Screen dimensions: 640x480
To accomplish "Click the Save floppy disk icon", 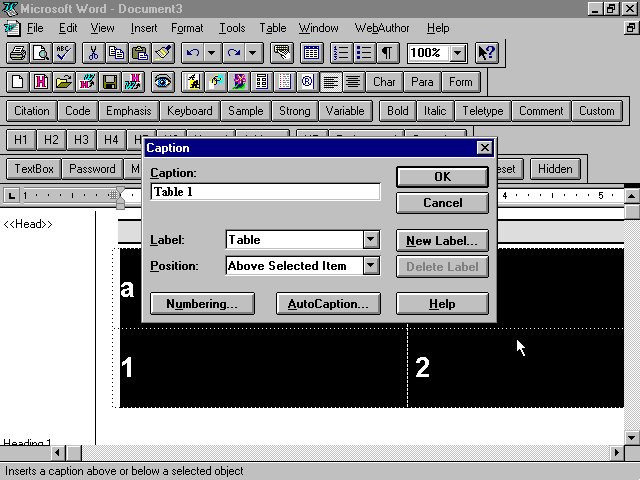I will [110, 82].
